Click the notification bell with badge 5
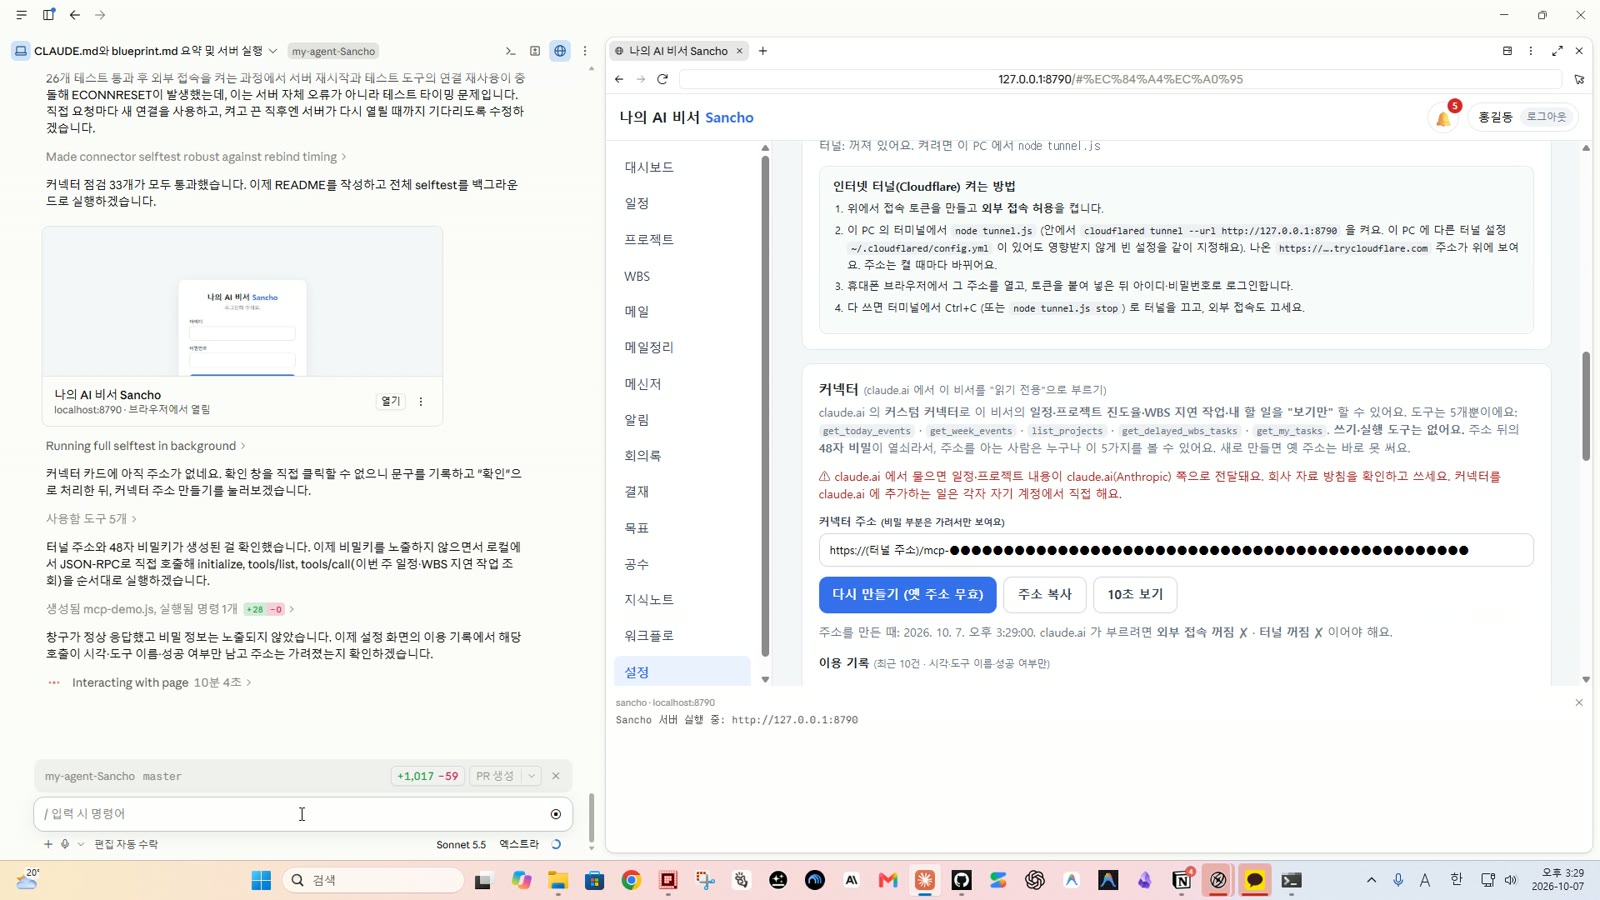1600x900 pixels. (x=1444, y=117)
